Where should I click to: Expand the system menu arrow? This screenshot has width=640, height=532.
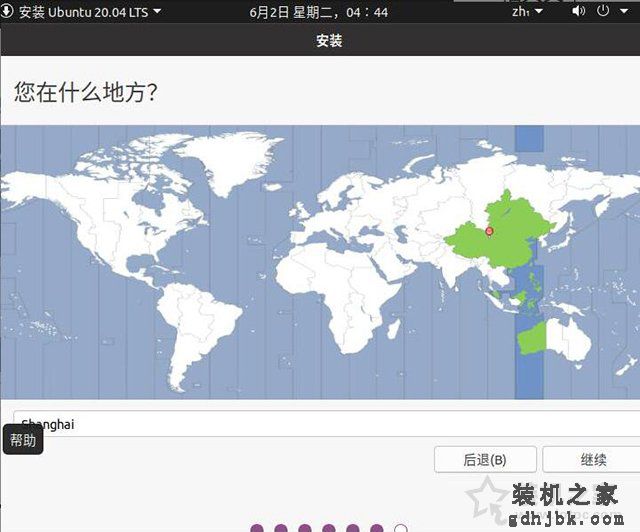point(624,11)
